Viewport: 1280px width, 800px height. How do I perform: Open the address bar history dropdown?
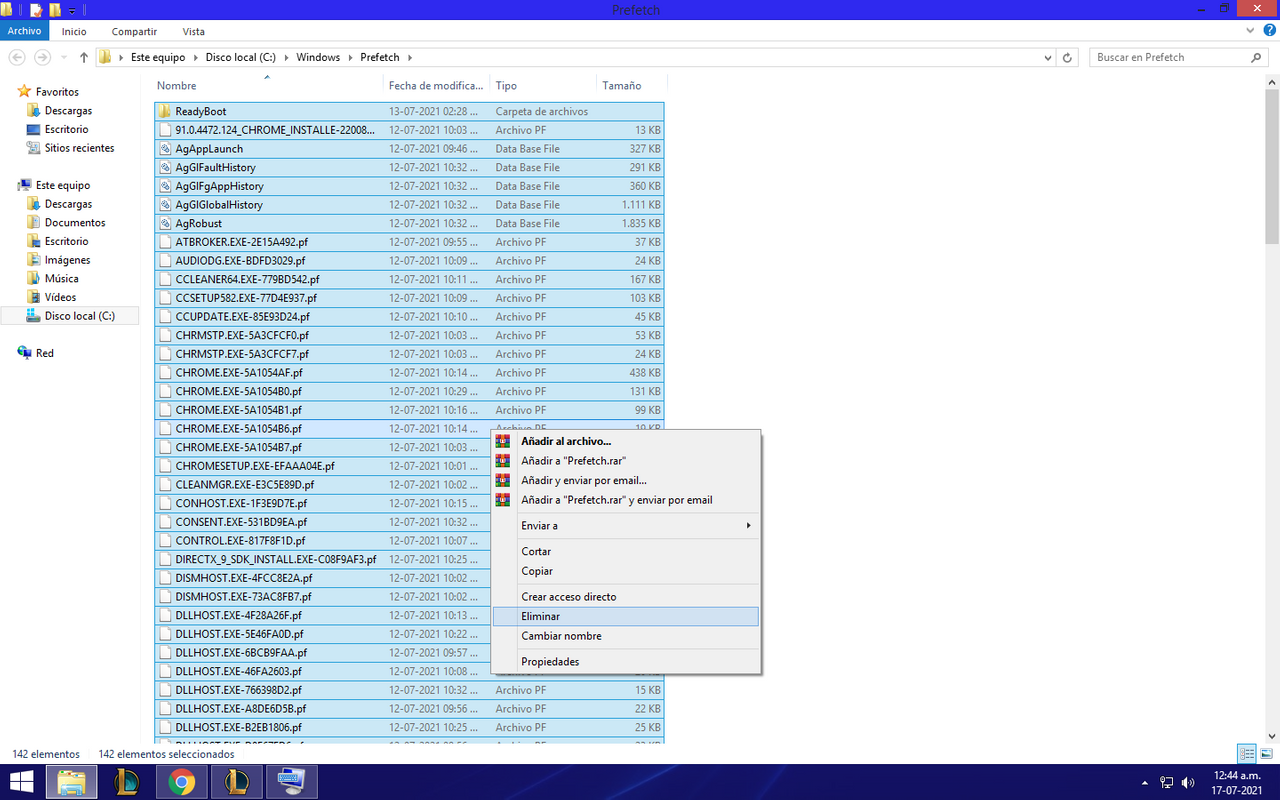1047,58
